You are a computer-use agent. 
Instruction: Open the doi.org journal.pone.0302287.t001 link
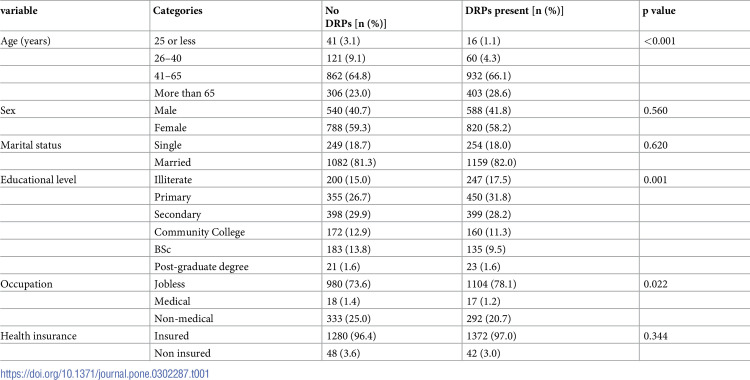105,374
